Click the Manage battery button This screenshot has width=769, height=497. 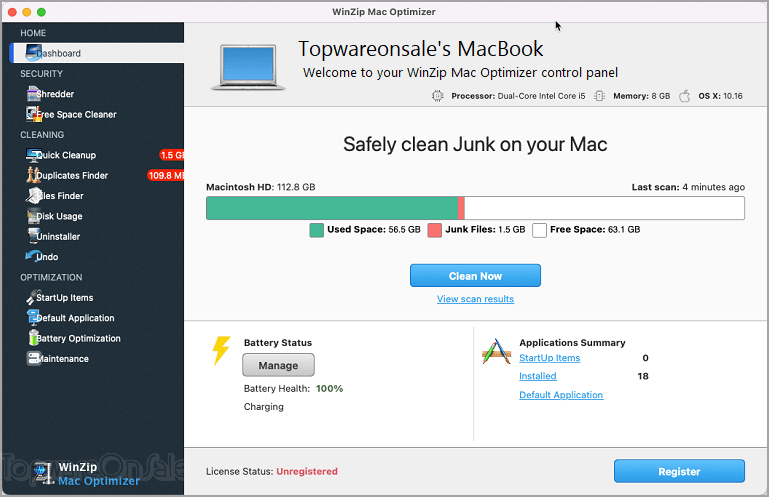pyautogui.click(x=278, y=366)
